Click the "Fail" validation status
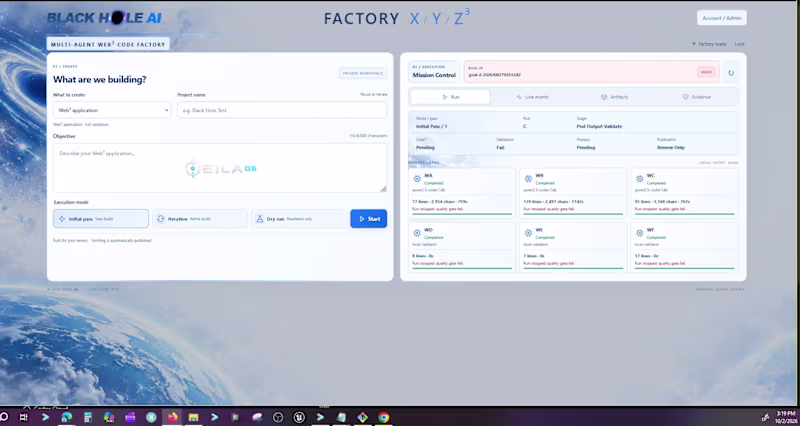Viewport: 800px width, 426px height. [500, 147]
